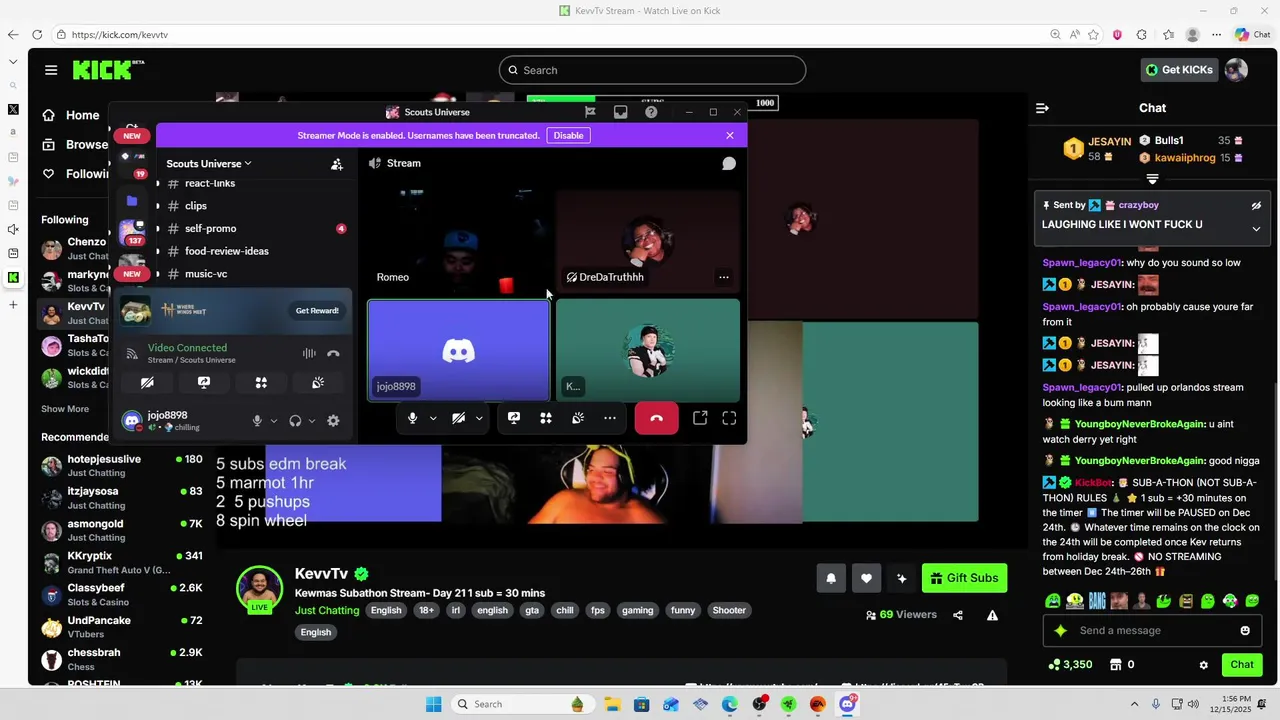Toggle screen share in voice connection panel
This screenshot has height=720, width=1280.
pos(204,382)
